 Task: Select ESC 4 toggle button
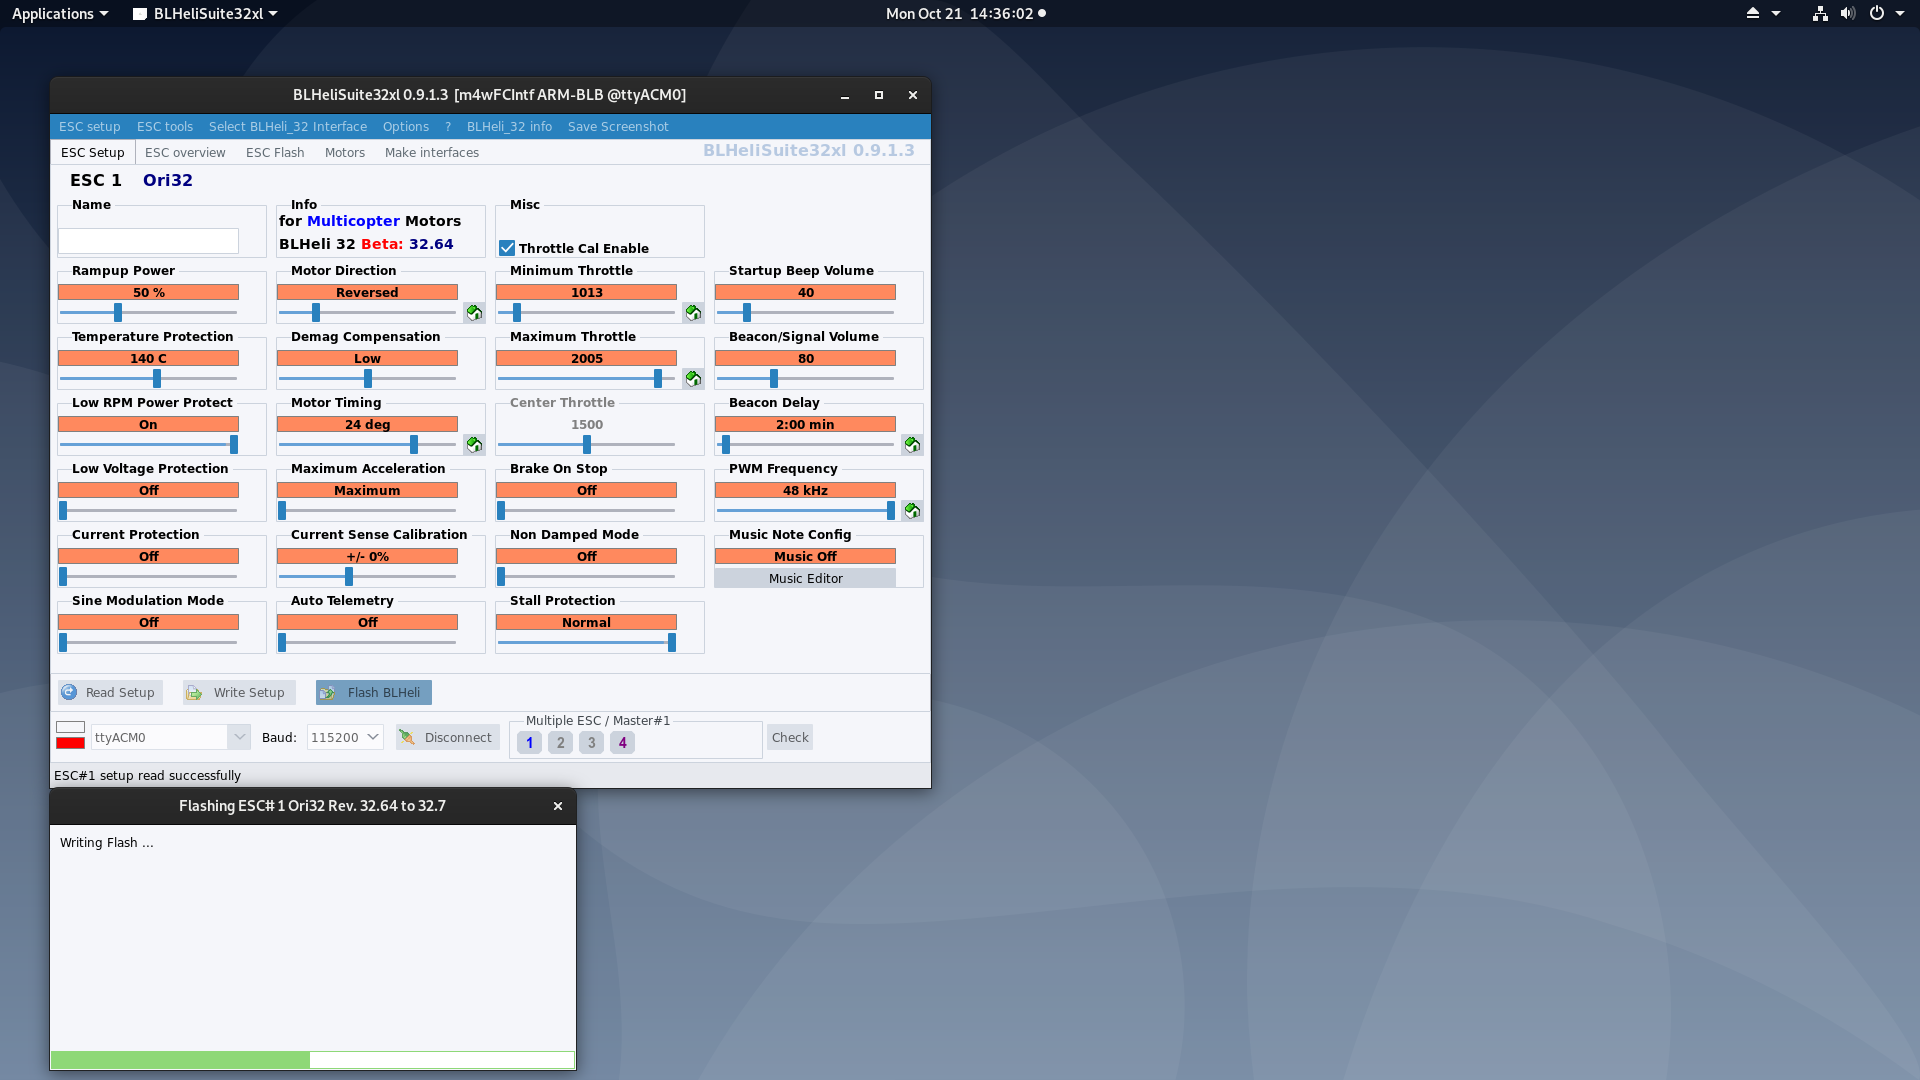[623, 743]
